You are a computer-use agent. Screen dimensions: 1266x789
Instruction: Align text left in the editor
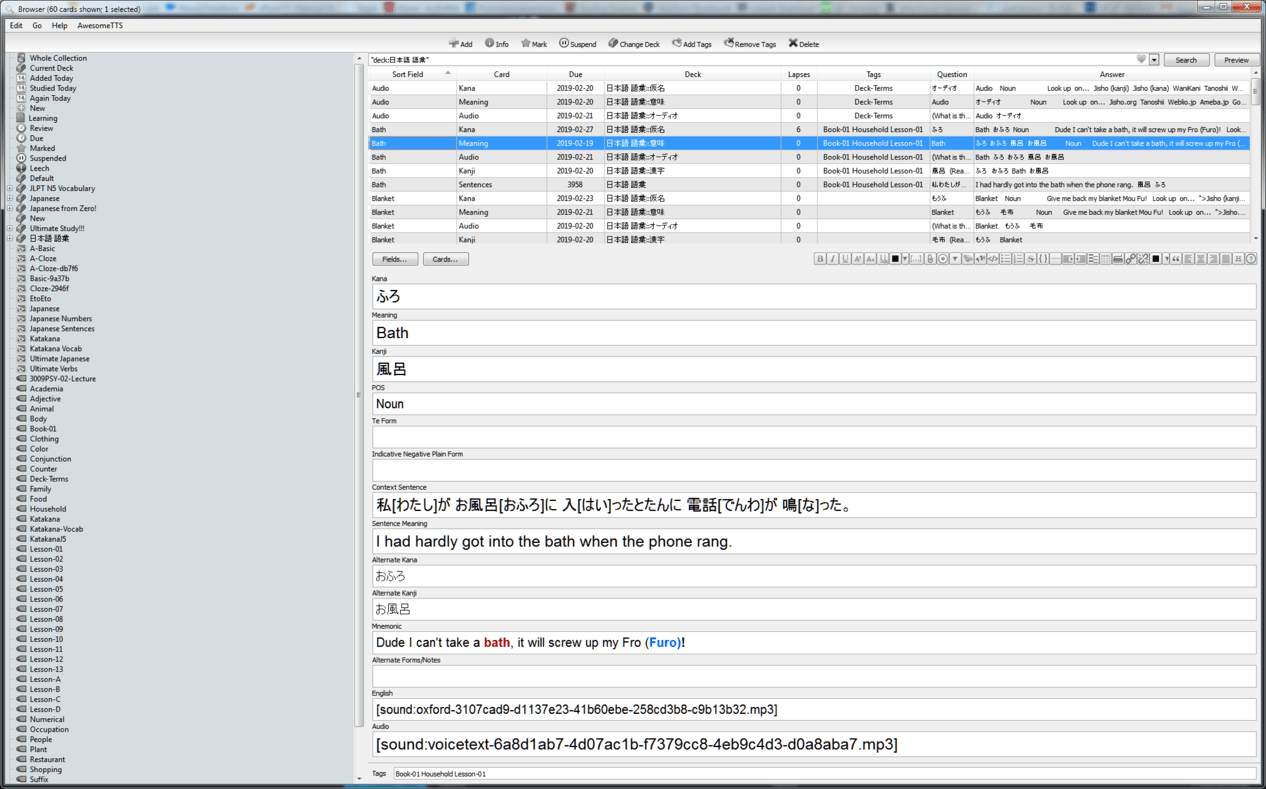click(1187, 259)
